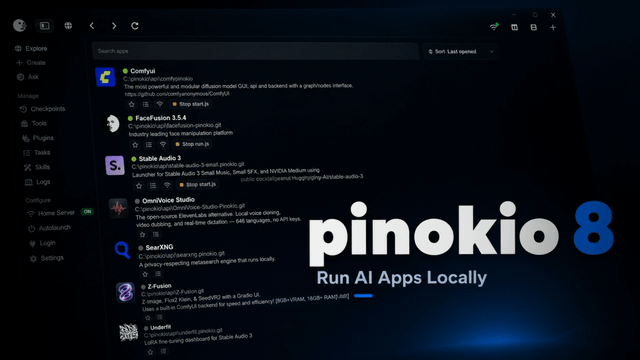Screen dimensions: 640x360
Task: Open the Stable Audio 3 list menu icon
Action: [153, 186]
